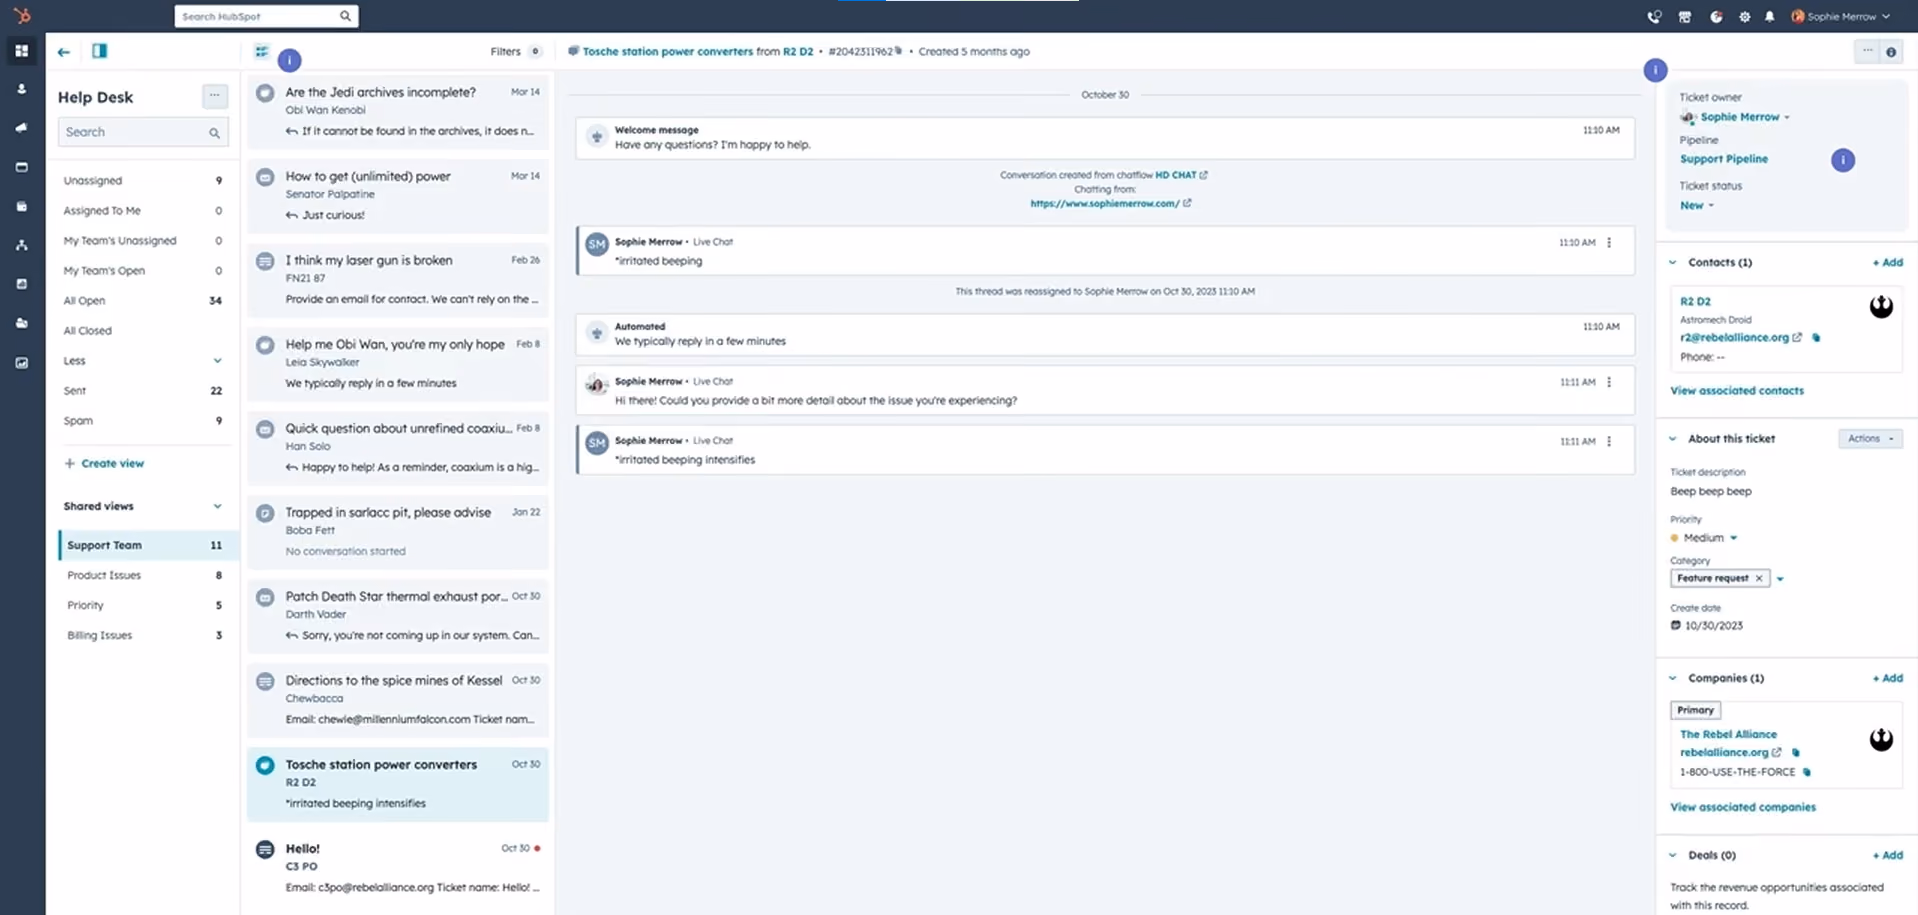Open the Settings gear icon
This screenshot has width=1918, height=915.
(1745, 17)
